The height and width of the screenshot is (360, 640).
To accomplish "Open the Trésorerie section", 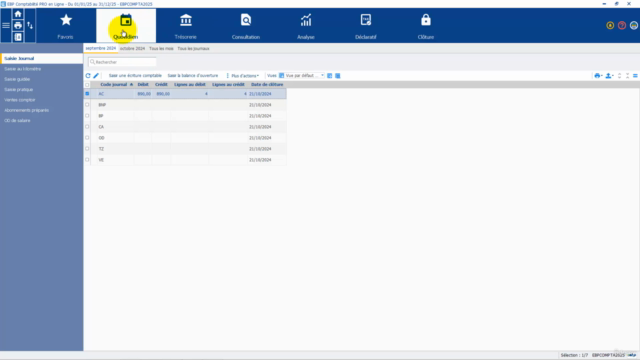I will [186, 26].
